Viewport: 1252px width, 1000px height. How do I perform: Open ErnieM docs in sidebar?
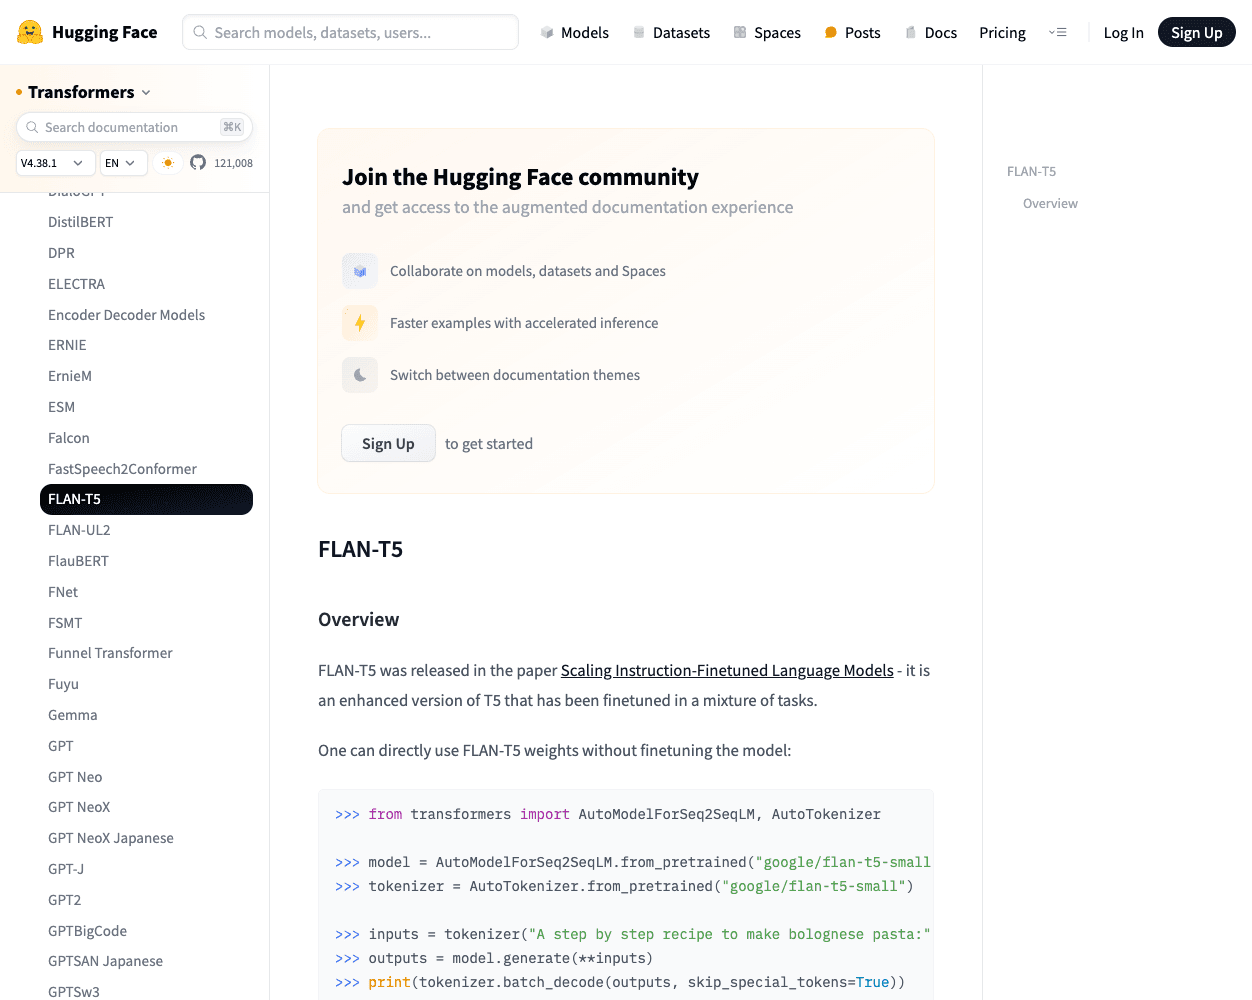click(70, 376)
